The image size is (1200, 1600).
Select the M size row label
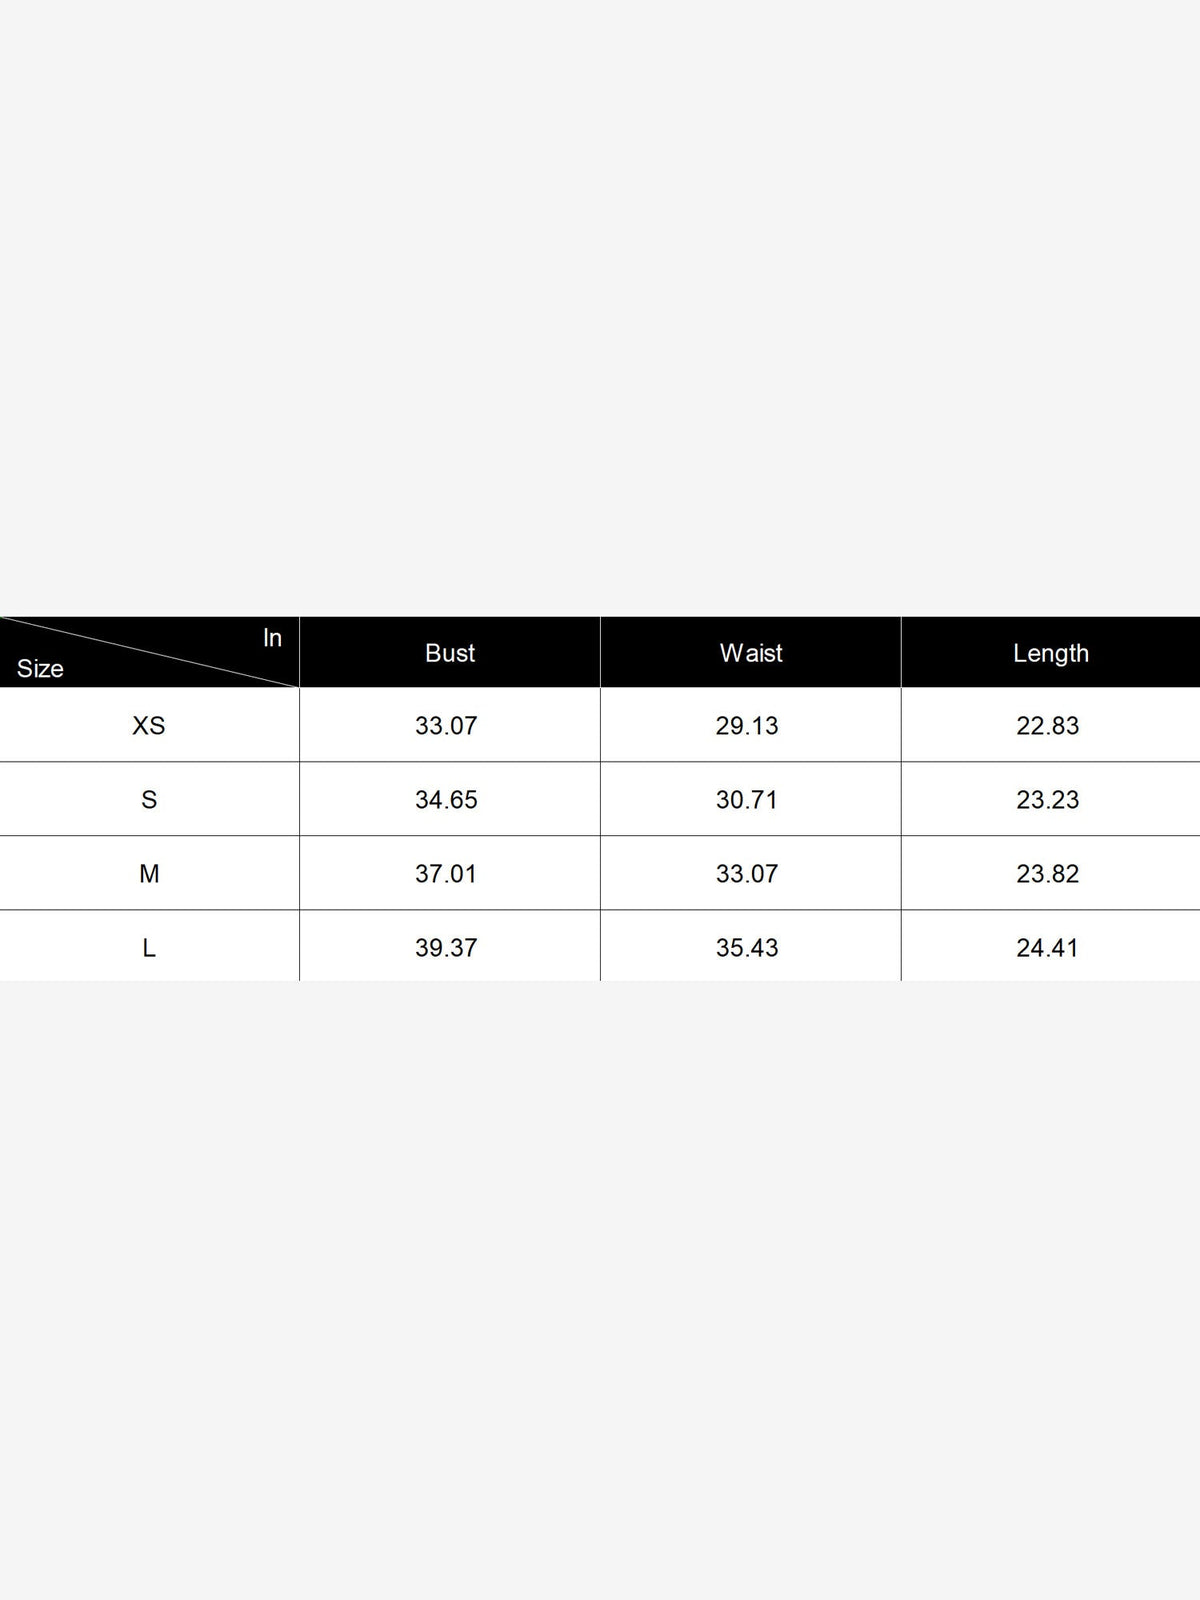[149, 874]
